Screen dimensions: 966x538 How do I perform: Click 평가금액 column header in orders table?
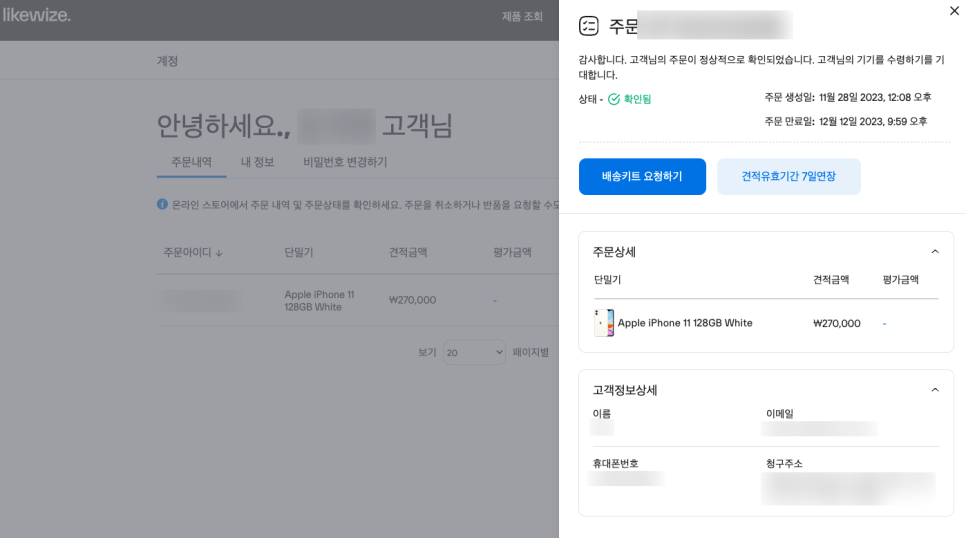[x=512, y=253]
